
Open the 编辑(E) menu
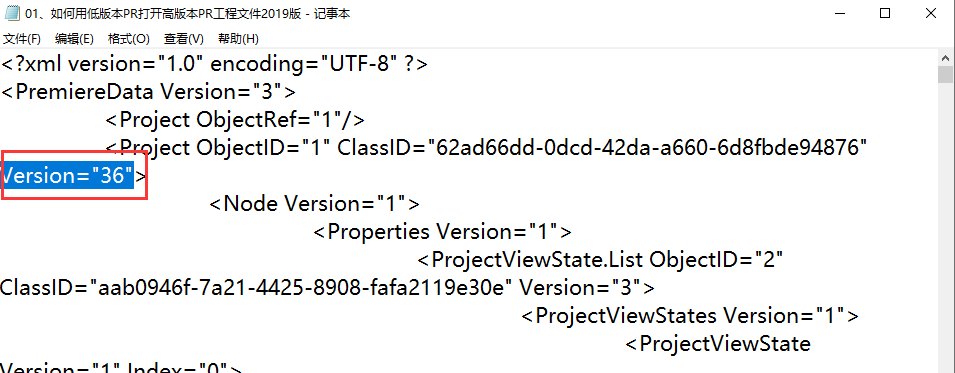tap(74, 39)
